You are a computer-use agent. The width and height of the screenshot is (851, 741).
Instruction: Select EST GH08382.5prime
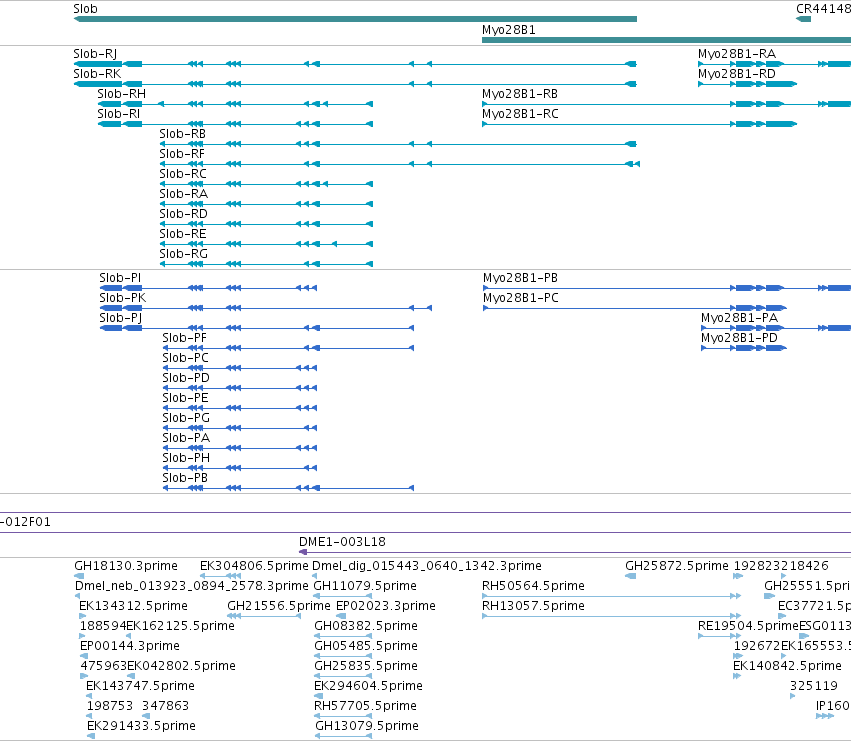[366, 626]
